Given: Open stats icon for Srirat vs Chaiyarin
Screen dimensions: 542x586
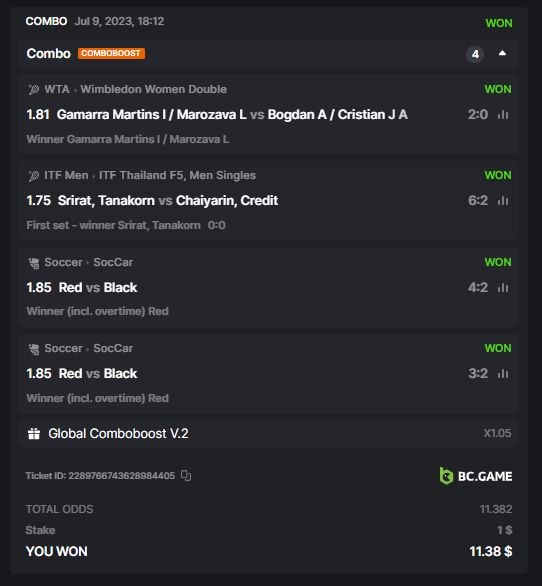Looking at the screenshot, I should point(503,201).
